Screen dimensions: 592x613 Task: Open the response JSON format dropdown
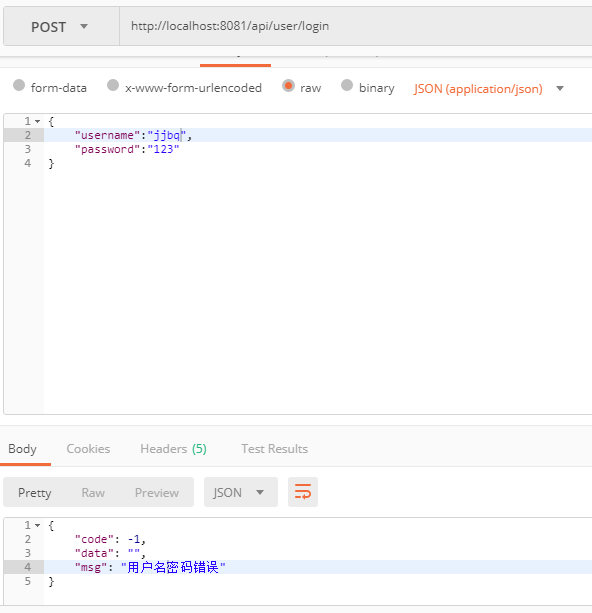pyautogui.click(x=240, y=492)
